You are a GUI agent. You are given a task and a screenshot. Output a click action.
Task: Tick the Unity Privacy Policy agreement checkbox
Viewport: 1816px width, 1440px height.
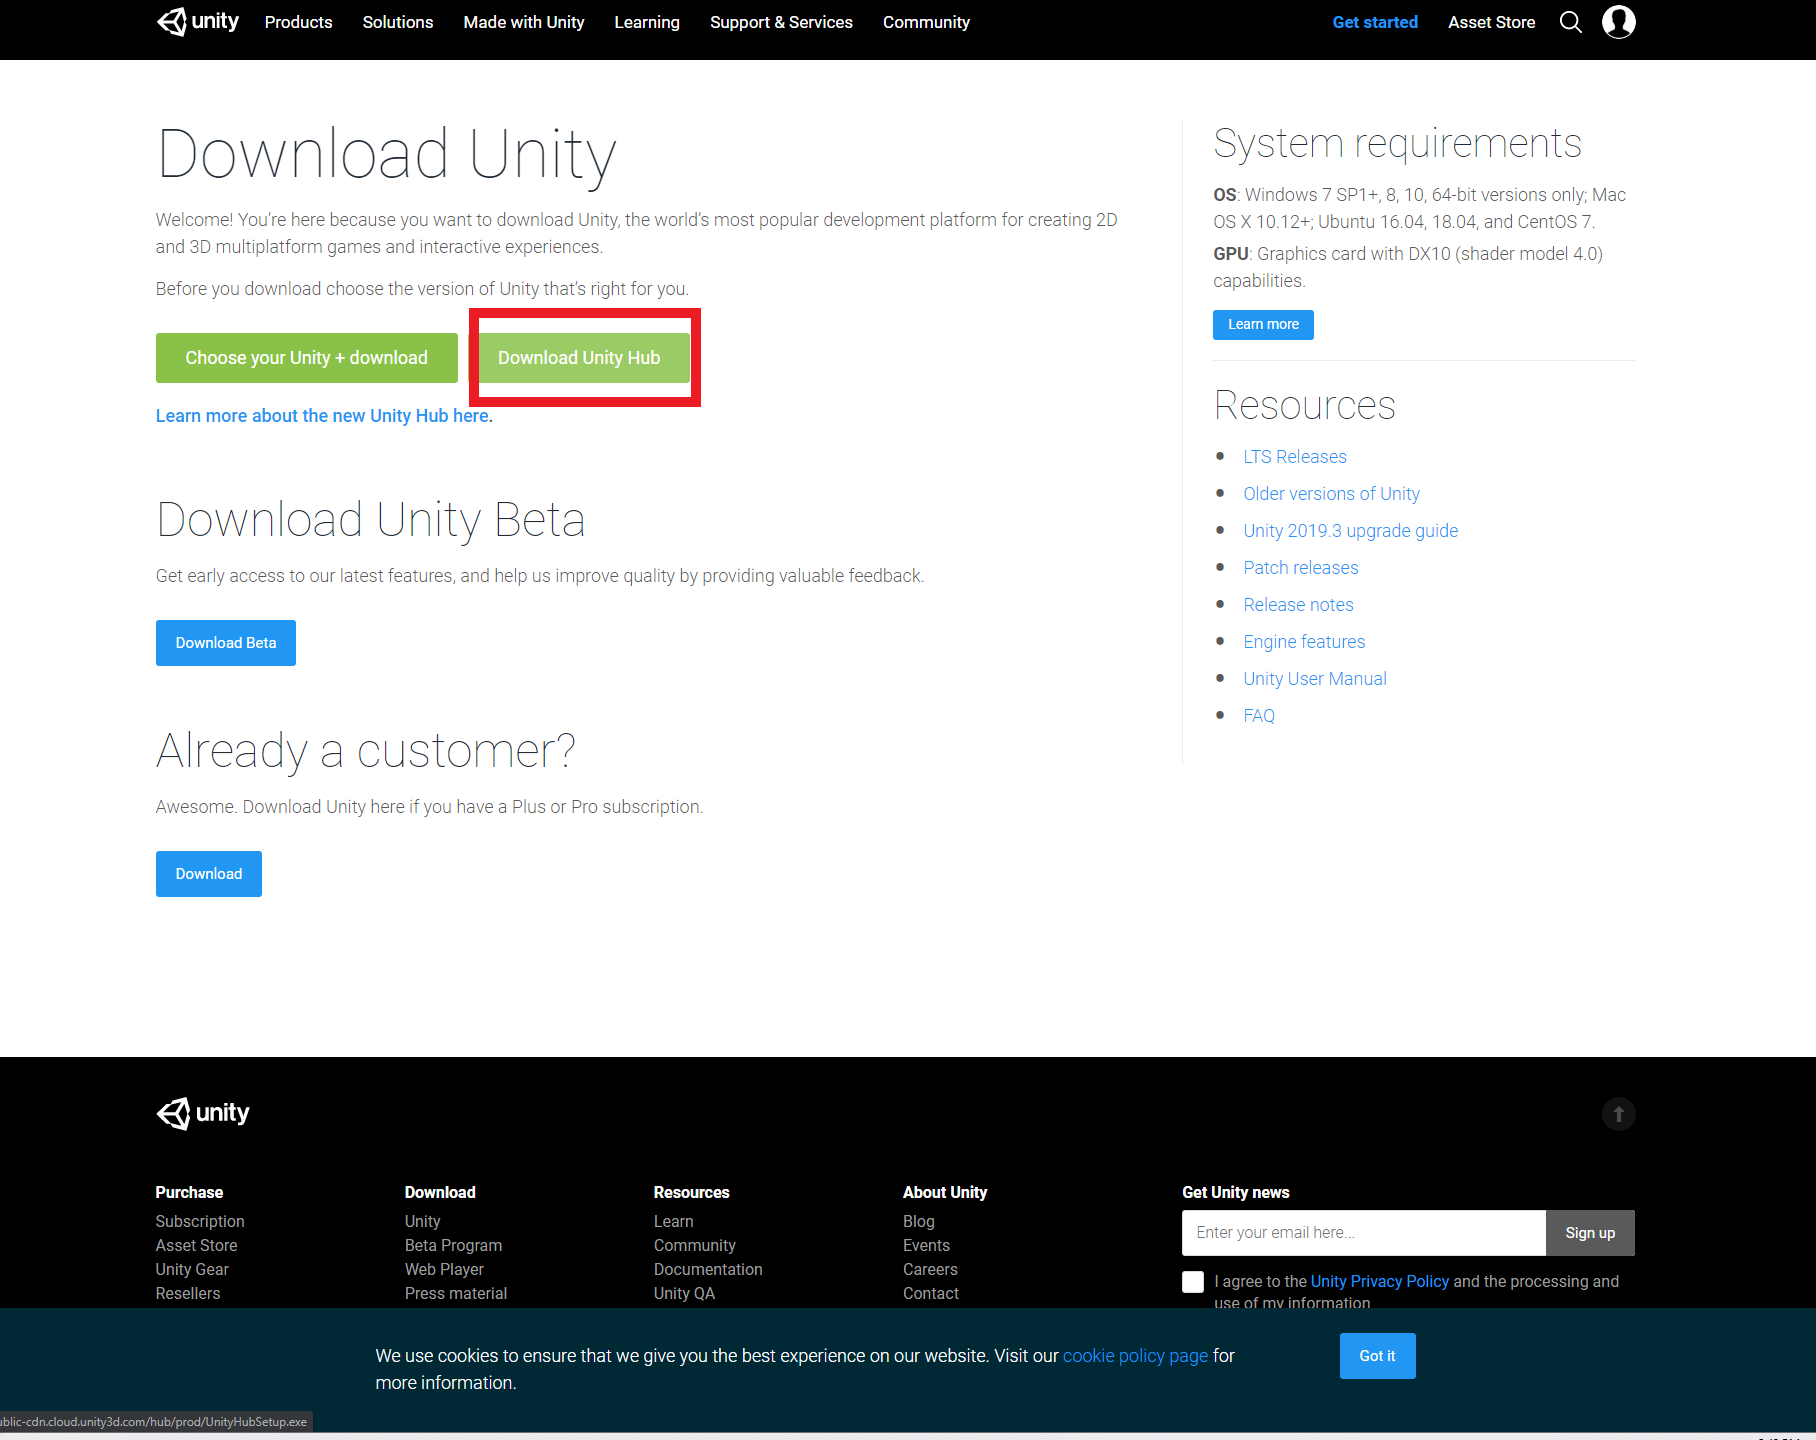pos(1193,1282)
